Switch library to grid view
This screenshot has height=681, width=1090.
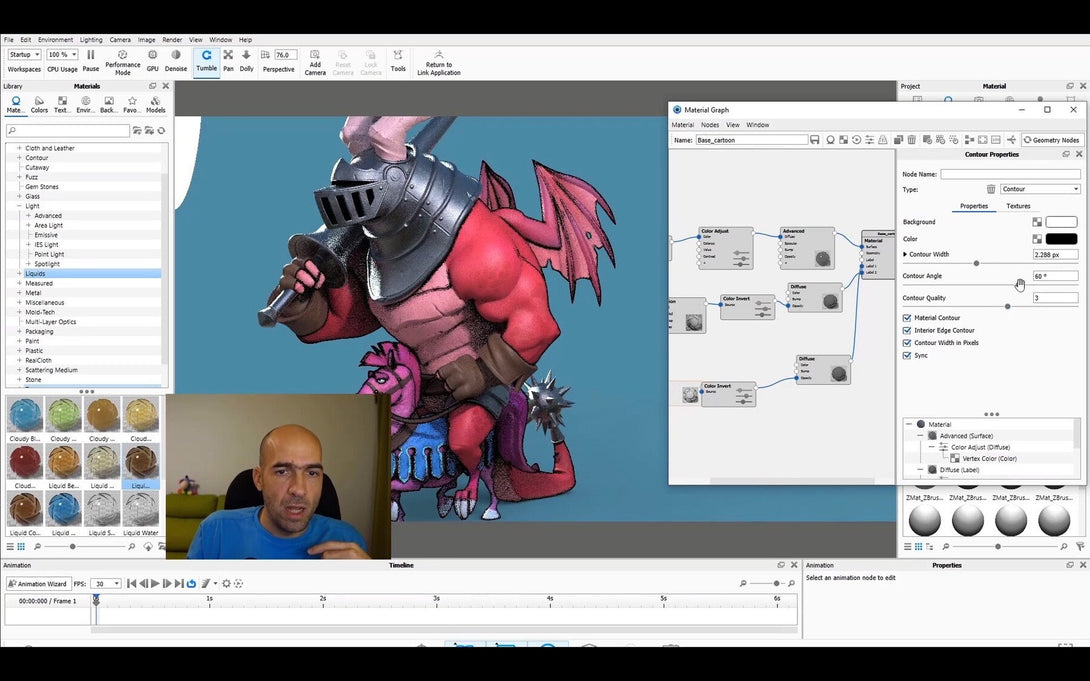pyautogui.click(x=21, y=547)
